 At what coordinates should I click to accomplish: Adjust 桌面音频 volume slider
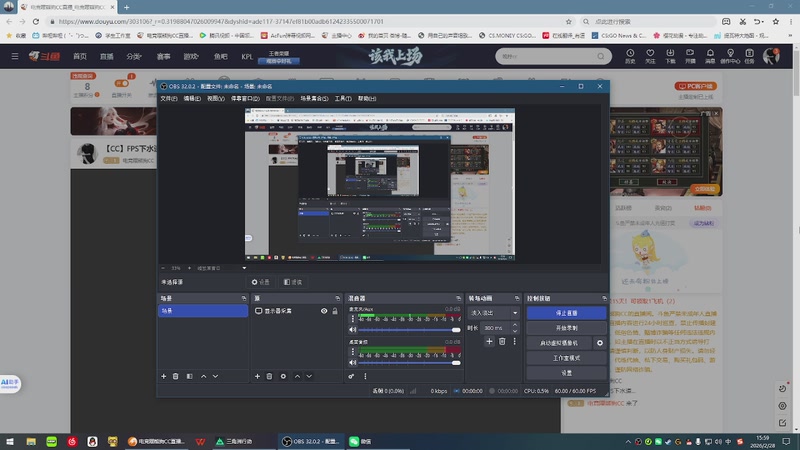pyautogui.click(x=409, y=363)
